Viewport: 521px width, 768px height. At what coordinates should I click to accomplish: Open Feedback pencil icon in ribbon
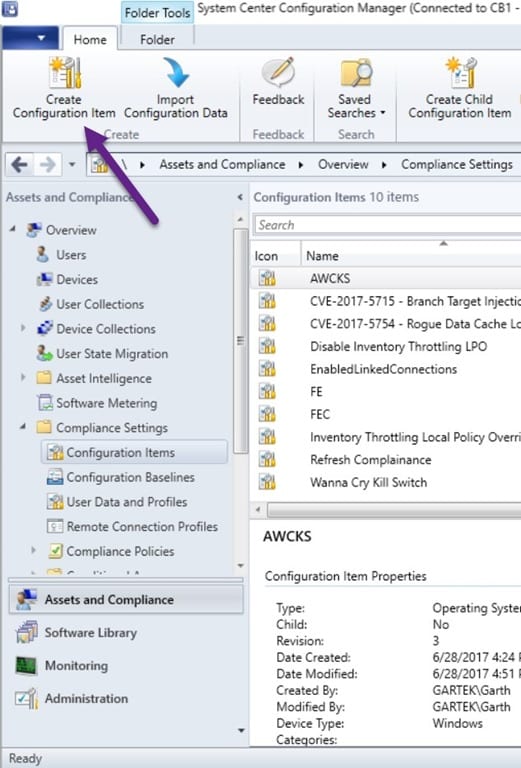click(278, 72)
